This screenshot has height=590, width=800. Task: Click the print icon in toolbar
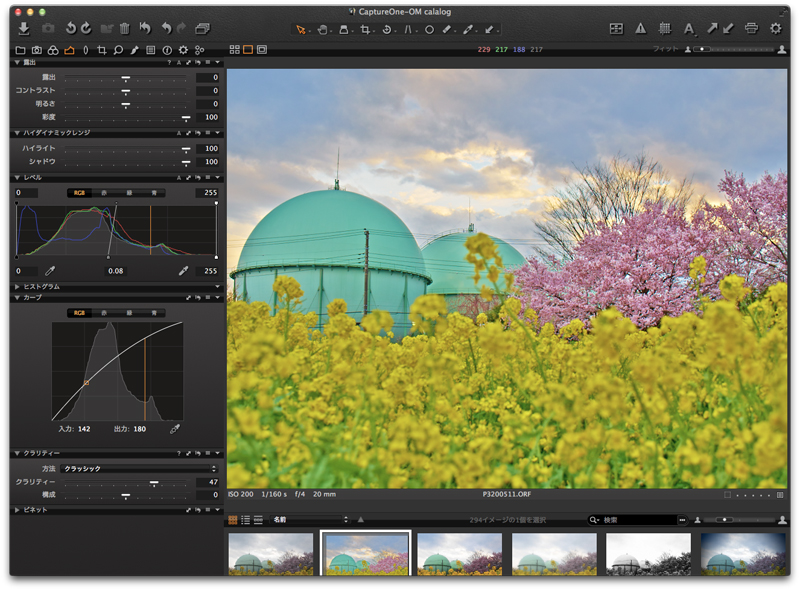click(x=751, y=29)
